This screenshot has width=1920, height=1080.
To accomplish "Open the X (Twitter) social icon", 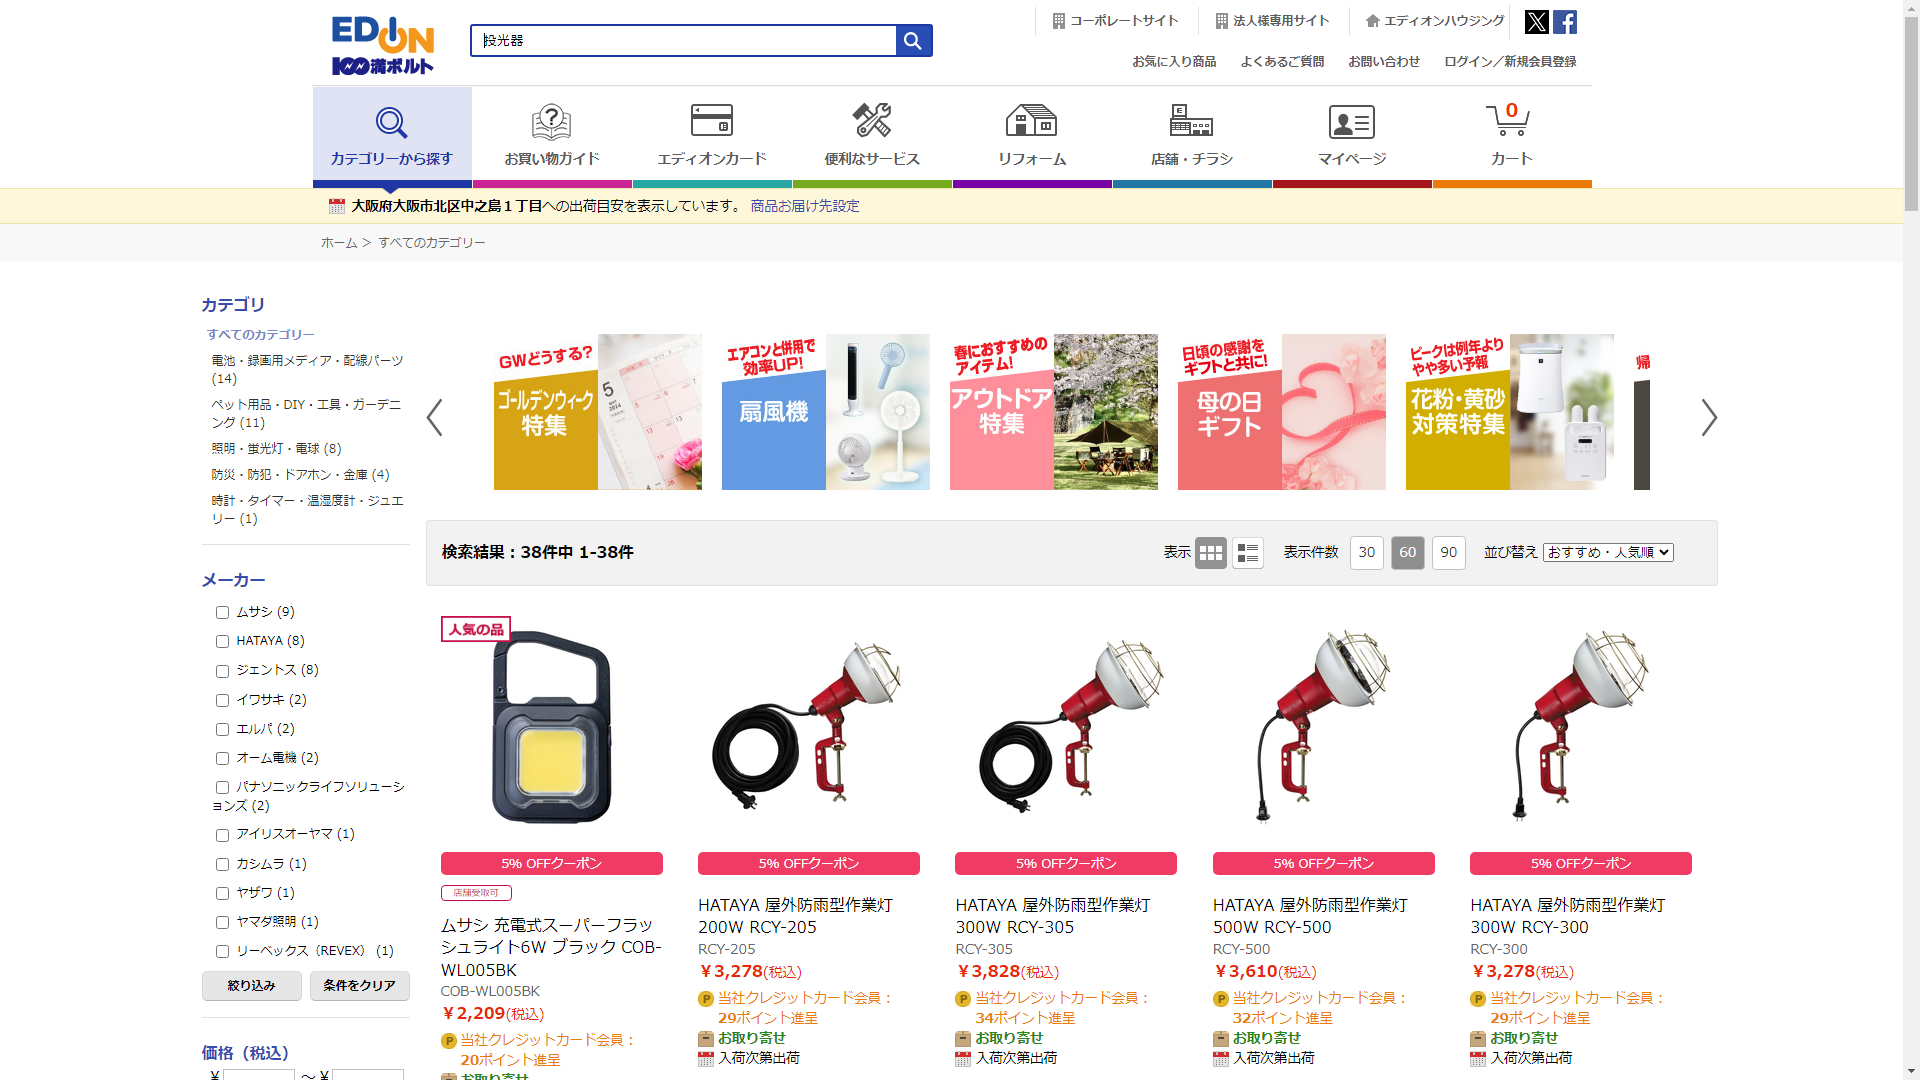I will coord(1536,22).
